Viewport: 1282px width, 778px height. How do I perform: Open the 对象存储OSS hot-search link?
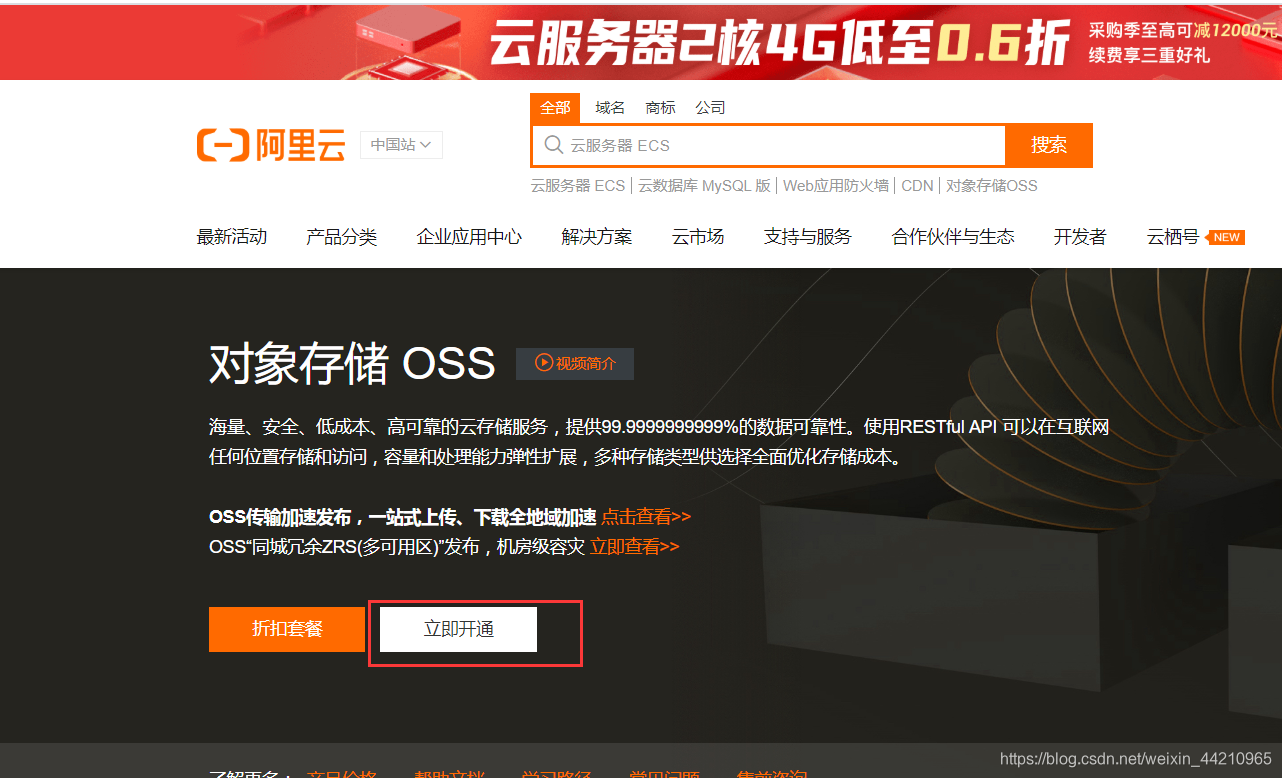point(992,186)
